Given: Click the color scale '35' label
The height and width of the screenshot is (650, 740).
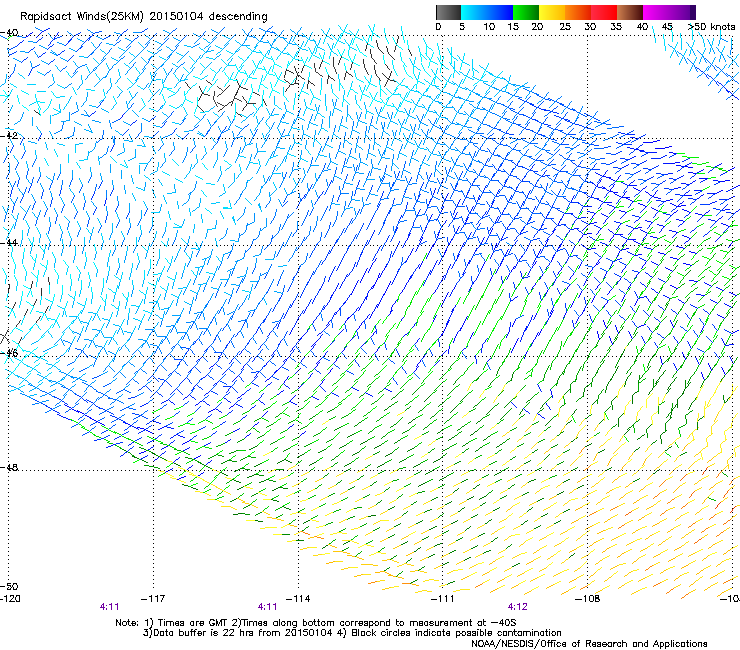Looking at the screenshot, I should pyautogui.click(x=616, y=27).
